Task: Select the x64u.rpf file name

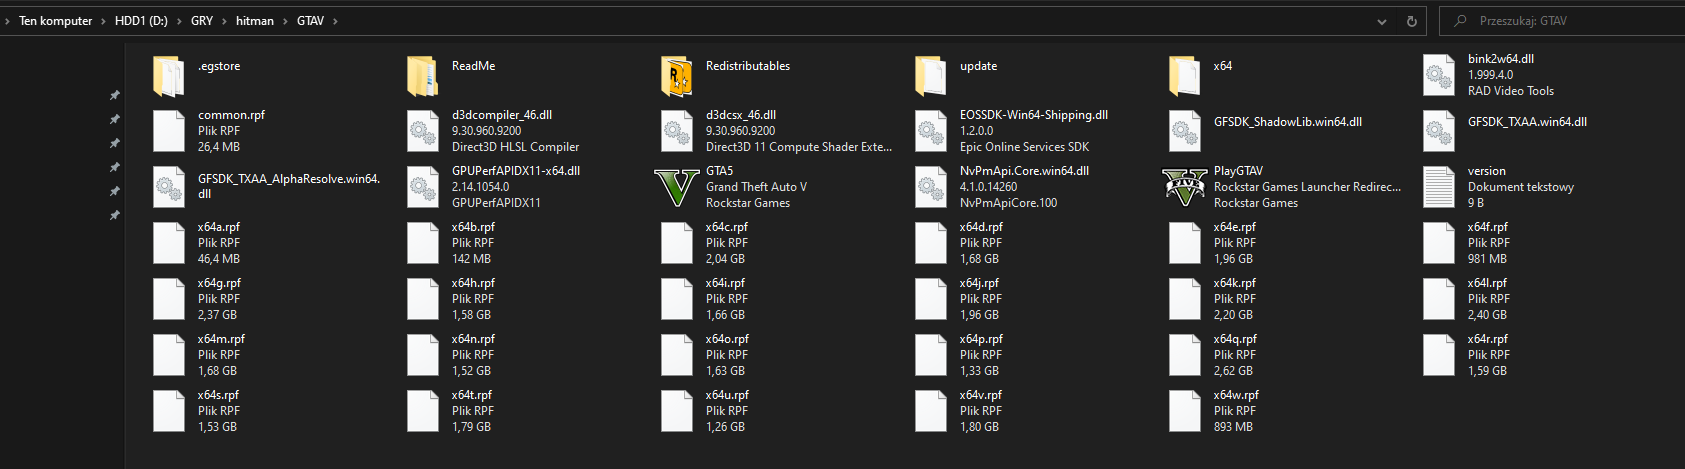Action: (727, 395)
